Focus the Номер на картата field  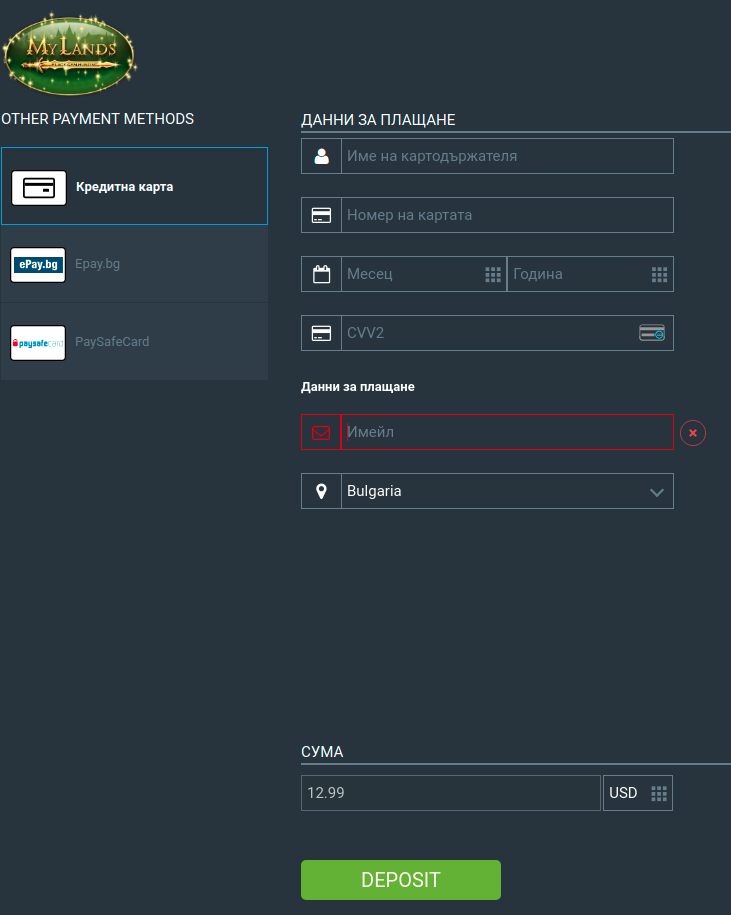click(x=507, y=215)
